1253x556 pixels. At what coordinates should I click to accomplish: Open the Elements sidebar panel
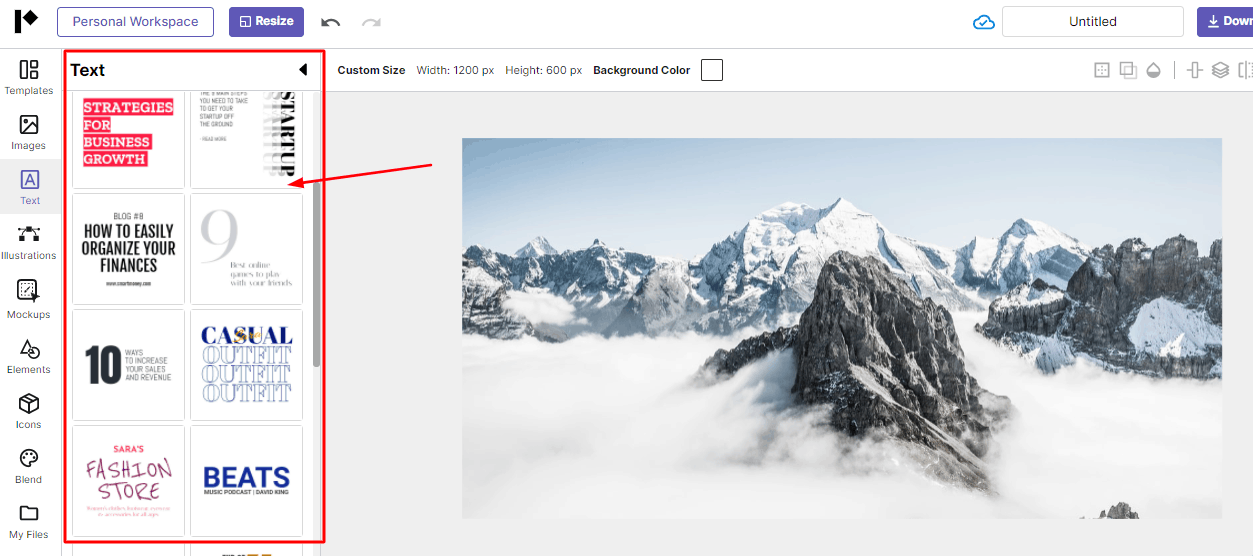tap(29, 357)
